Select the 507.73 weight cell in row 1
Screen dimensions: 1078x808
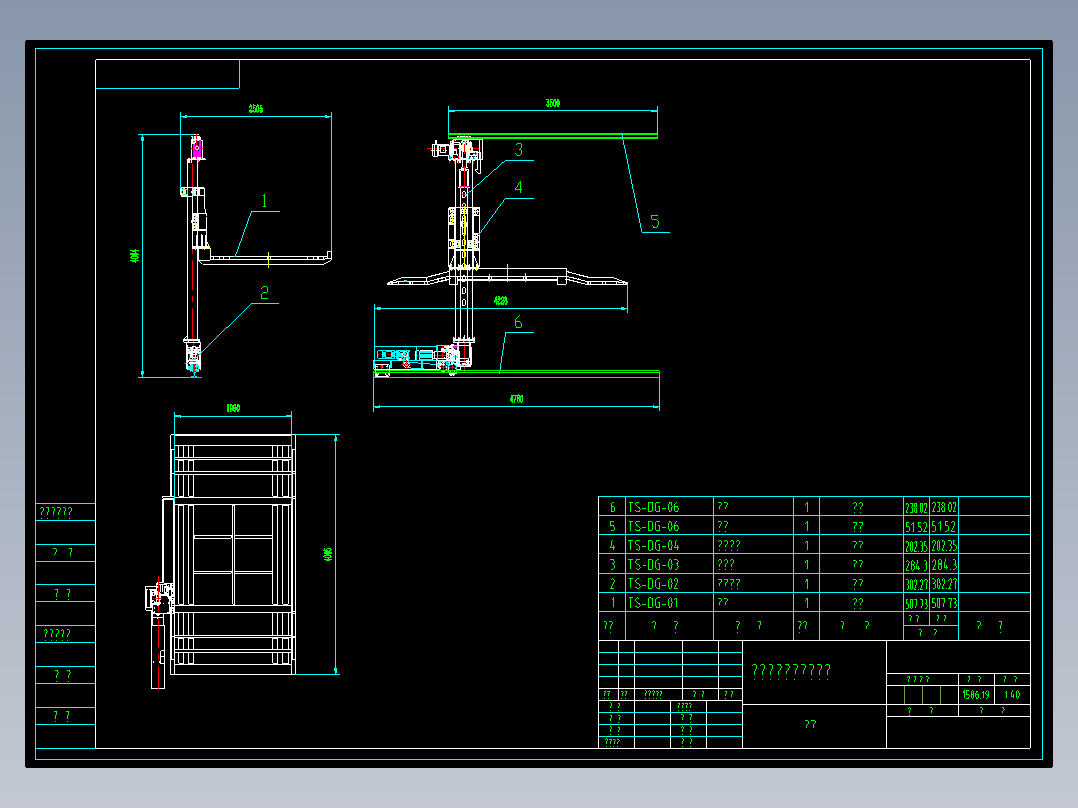click(x=916, y=603)
